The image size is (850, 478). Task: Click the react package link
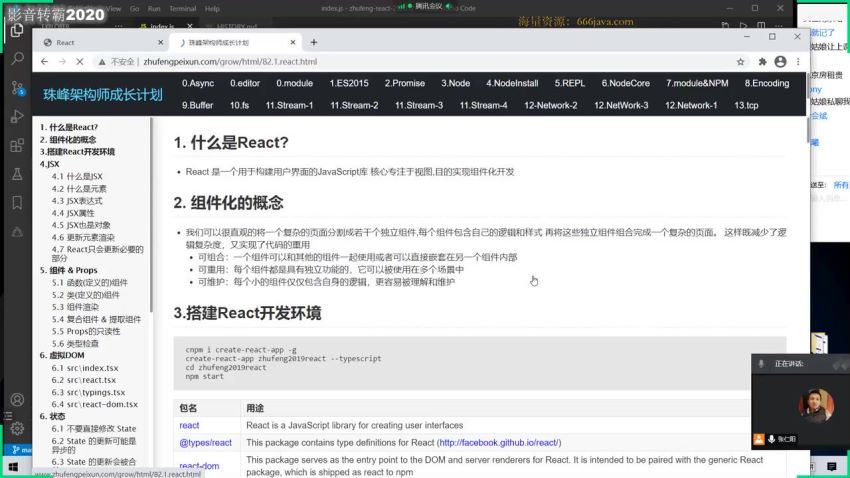[x=189, y=425]
